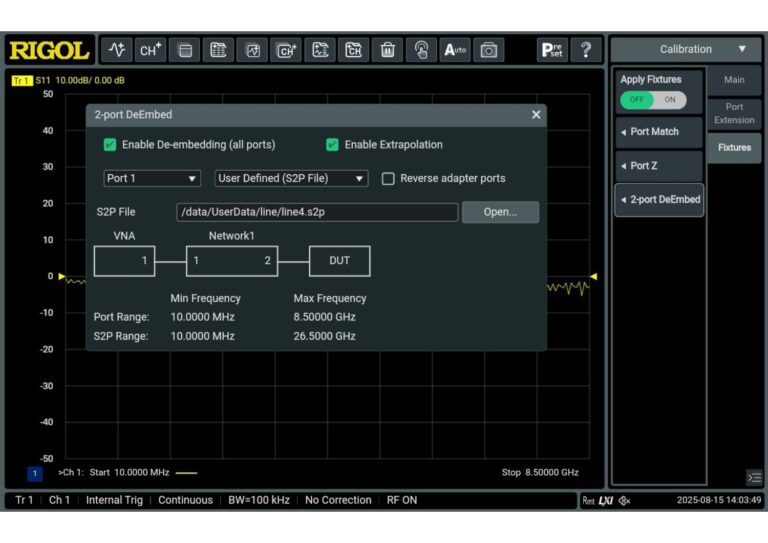Click Internal Trig in status bar
The width and height of the screenshot is (768, 543).
click(114, 500)
